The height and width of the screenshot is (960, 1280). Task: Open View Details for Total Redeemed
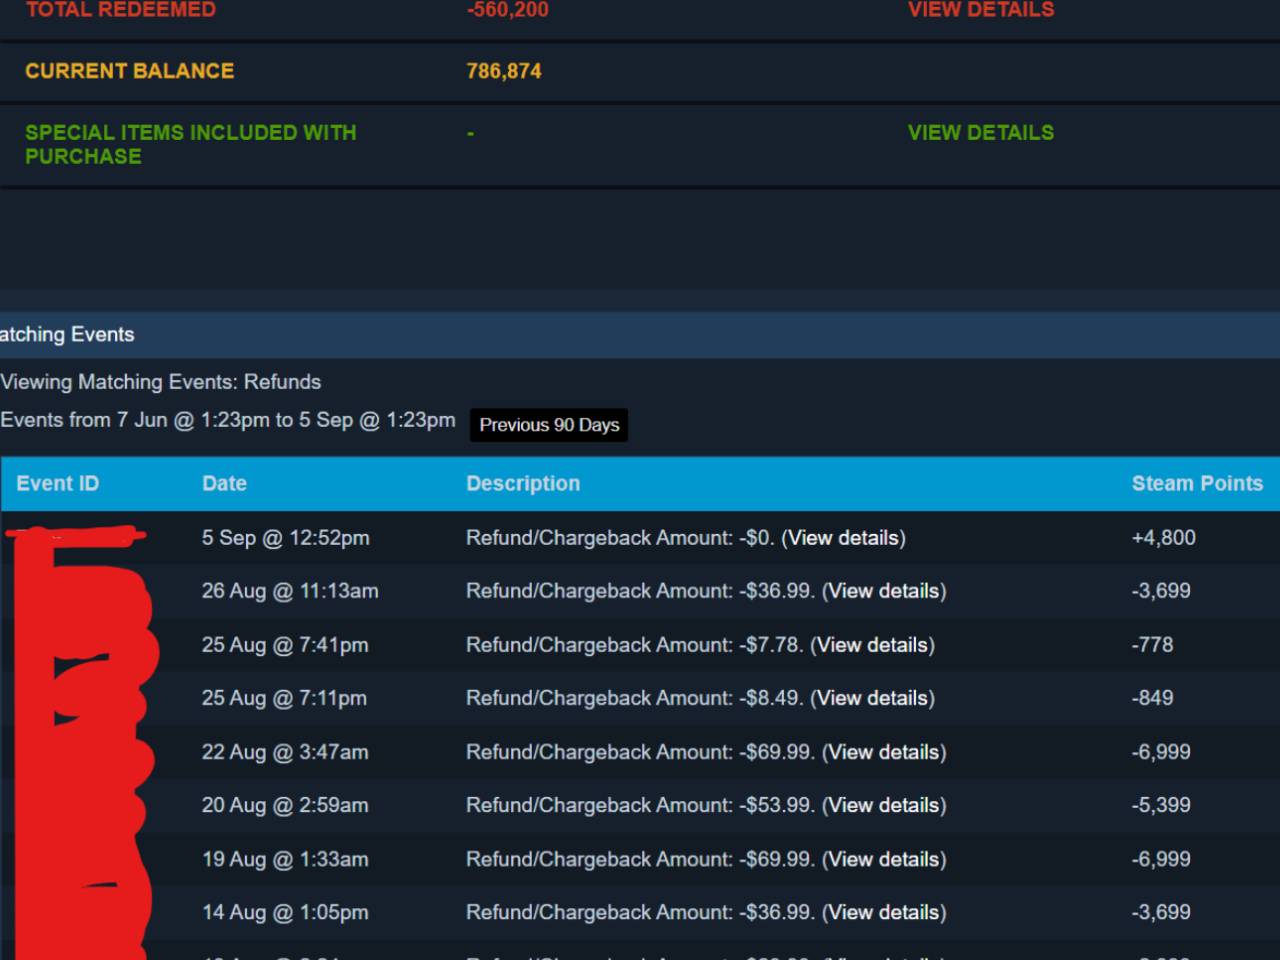(x=980, y=10)
